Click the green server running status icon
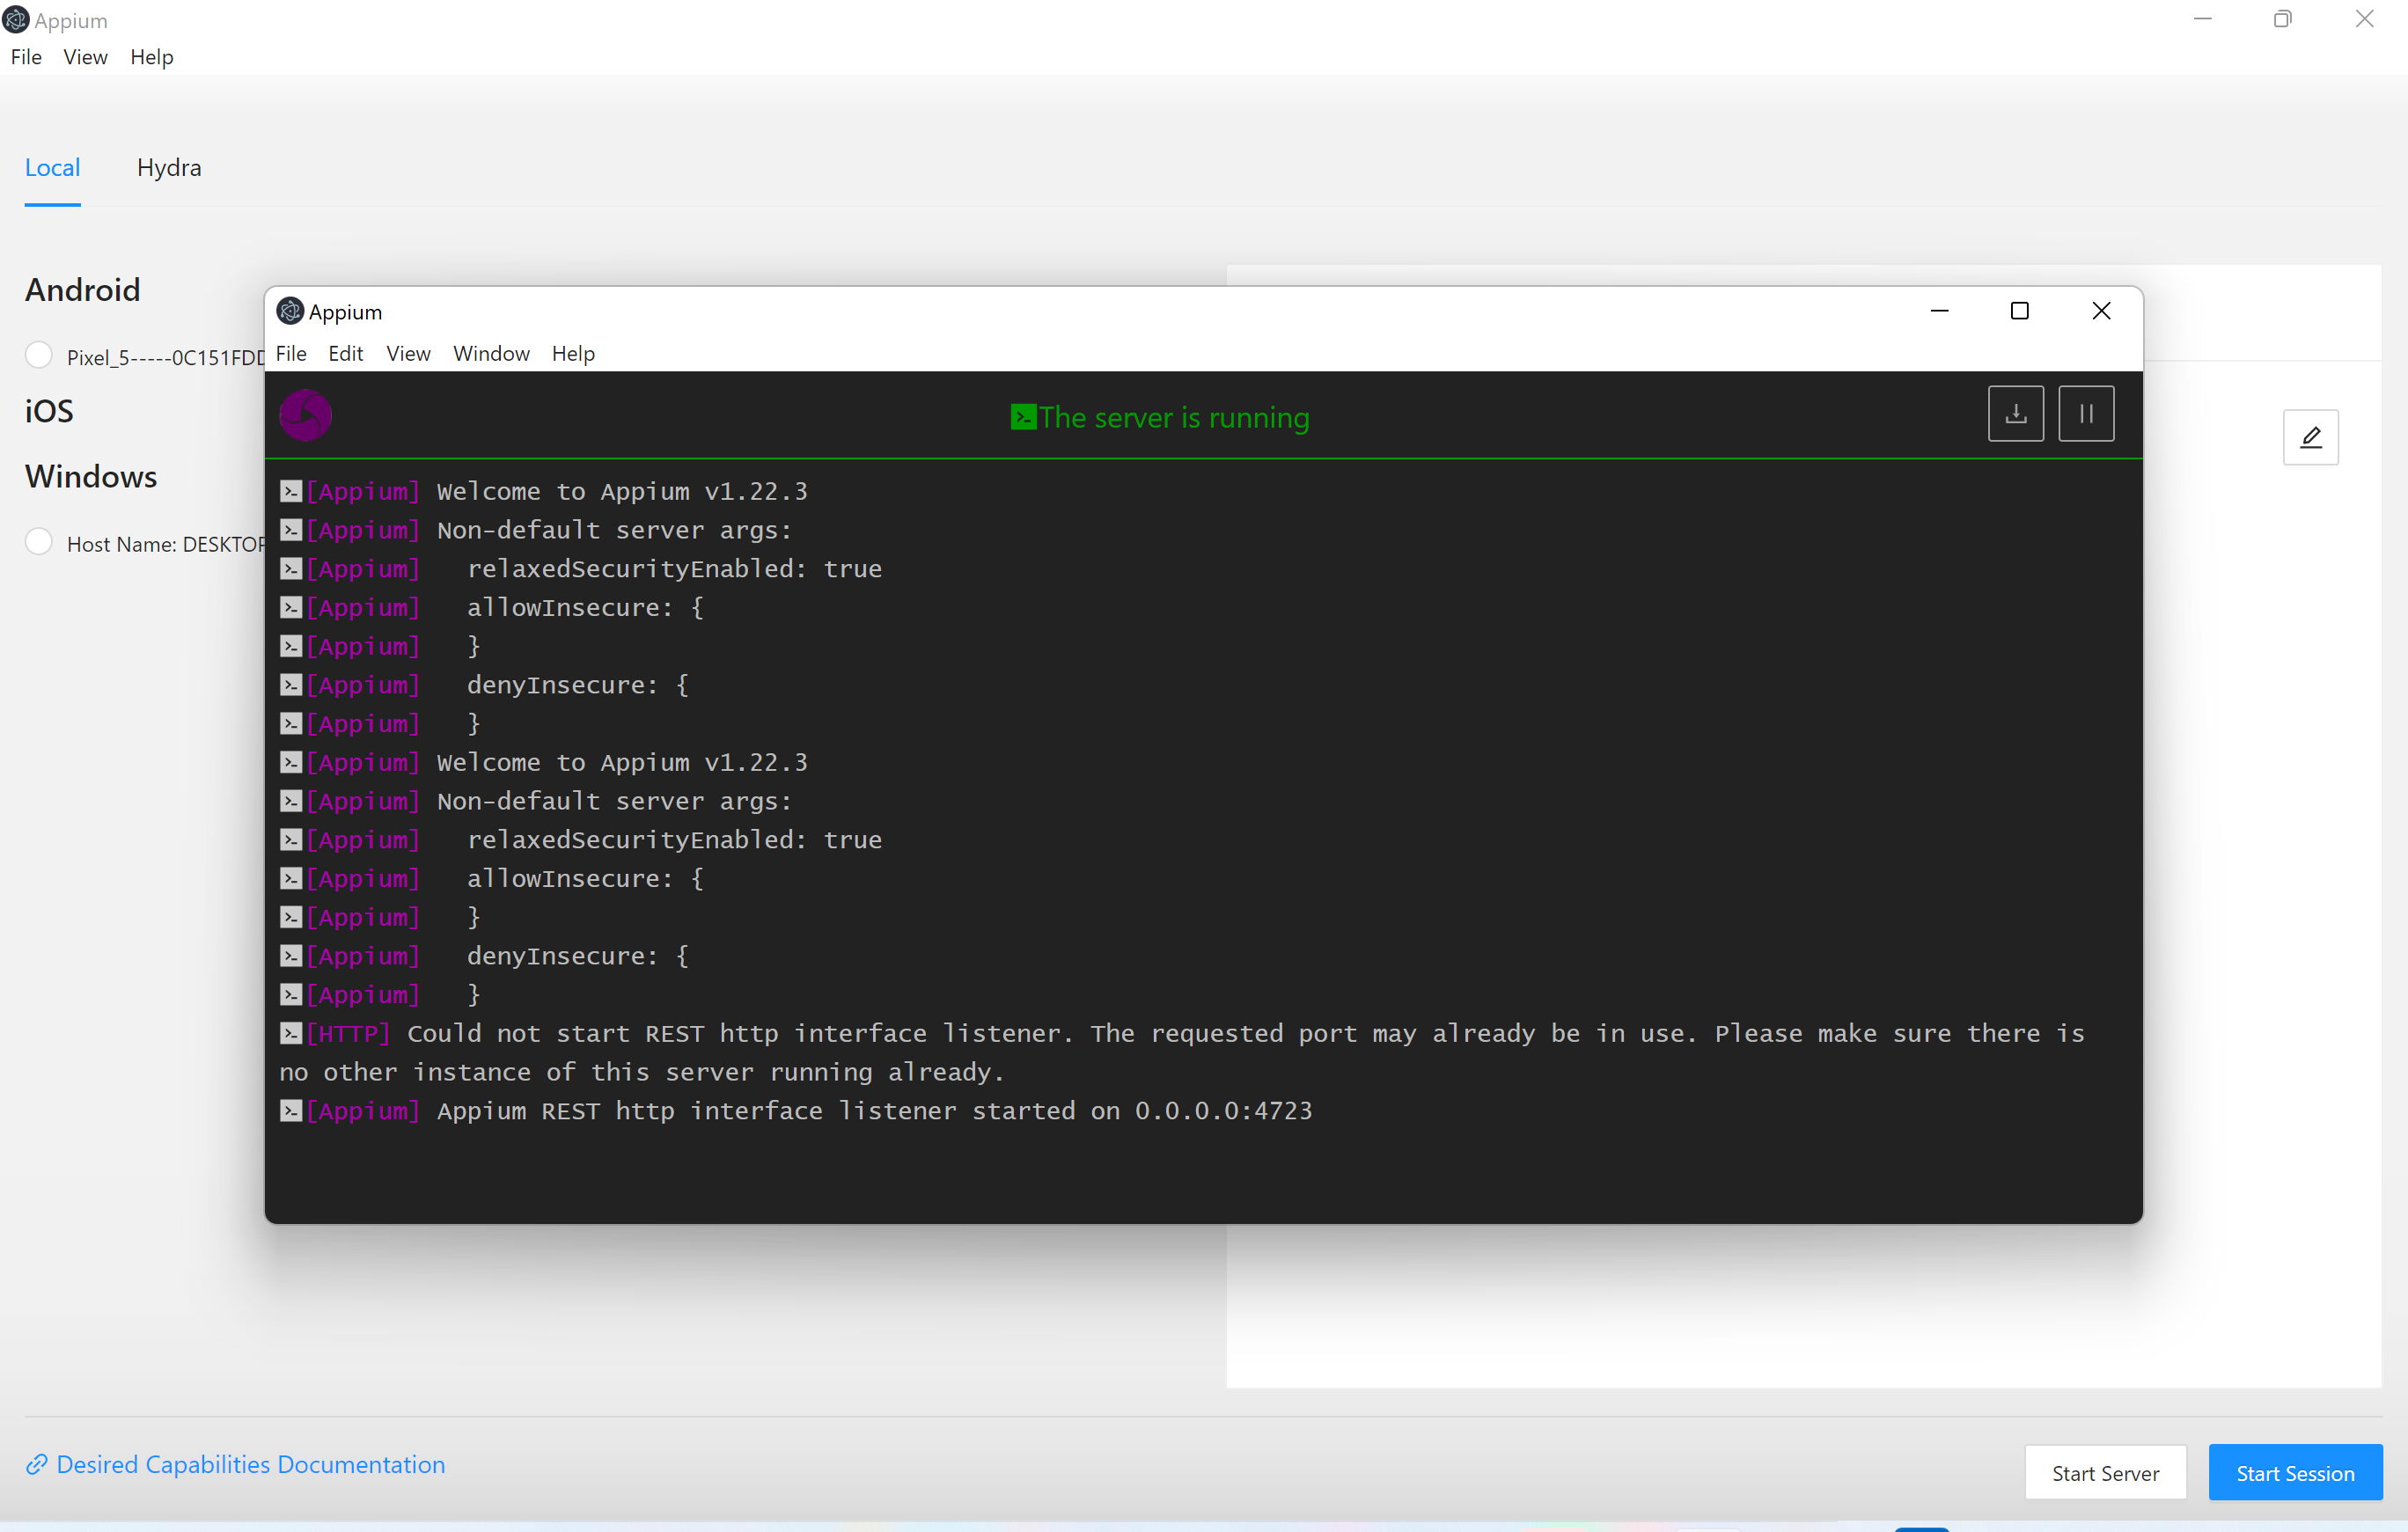Image resolution: width=2408 pixels, height=1532 pixels. [x=1022, y=417]
